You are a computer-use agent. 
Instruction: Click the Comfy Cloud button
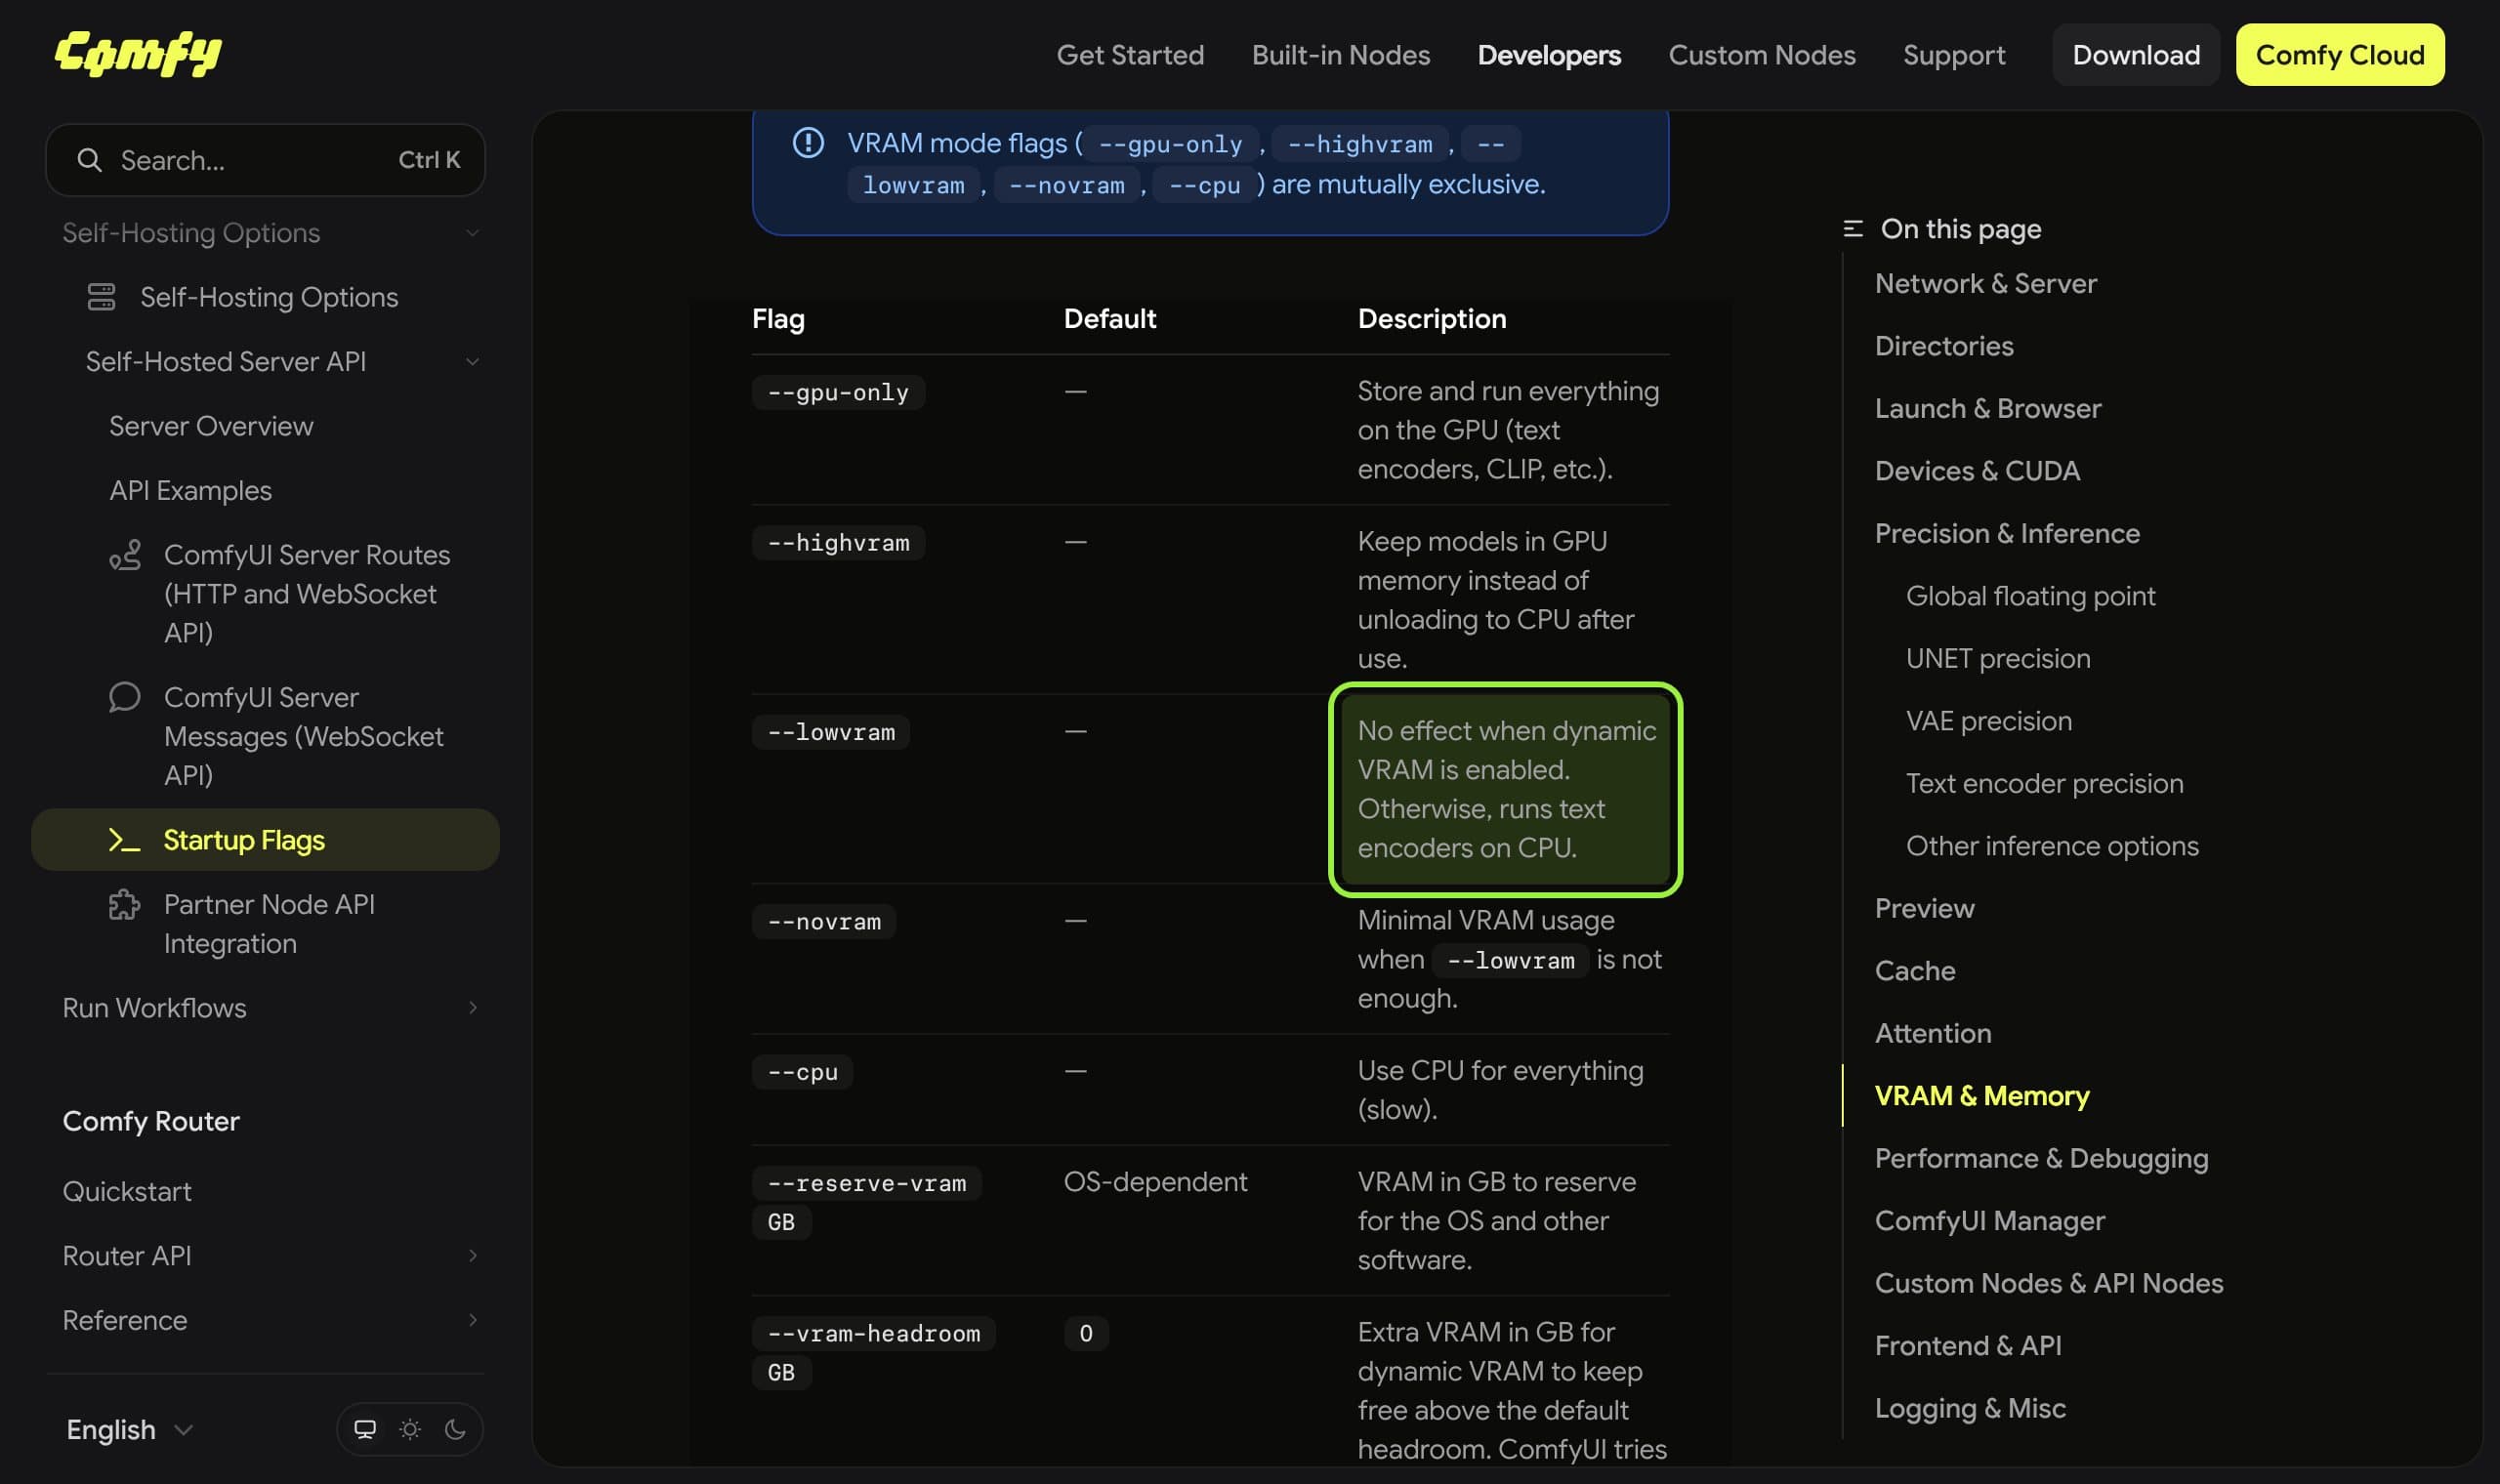point(2339,54)
